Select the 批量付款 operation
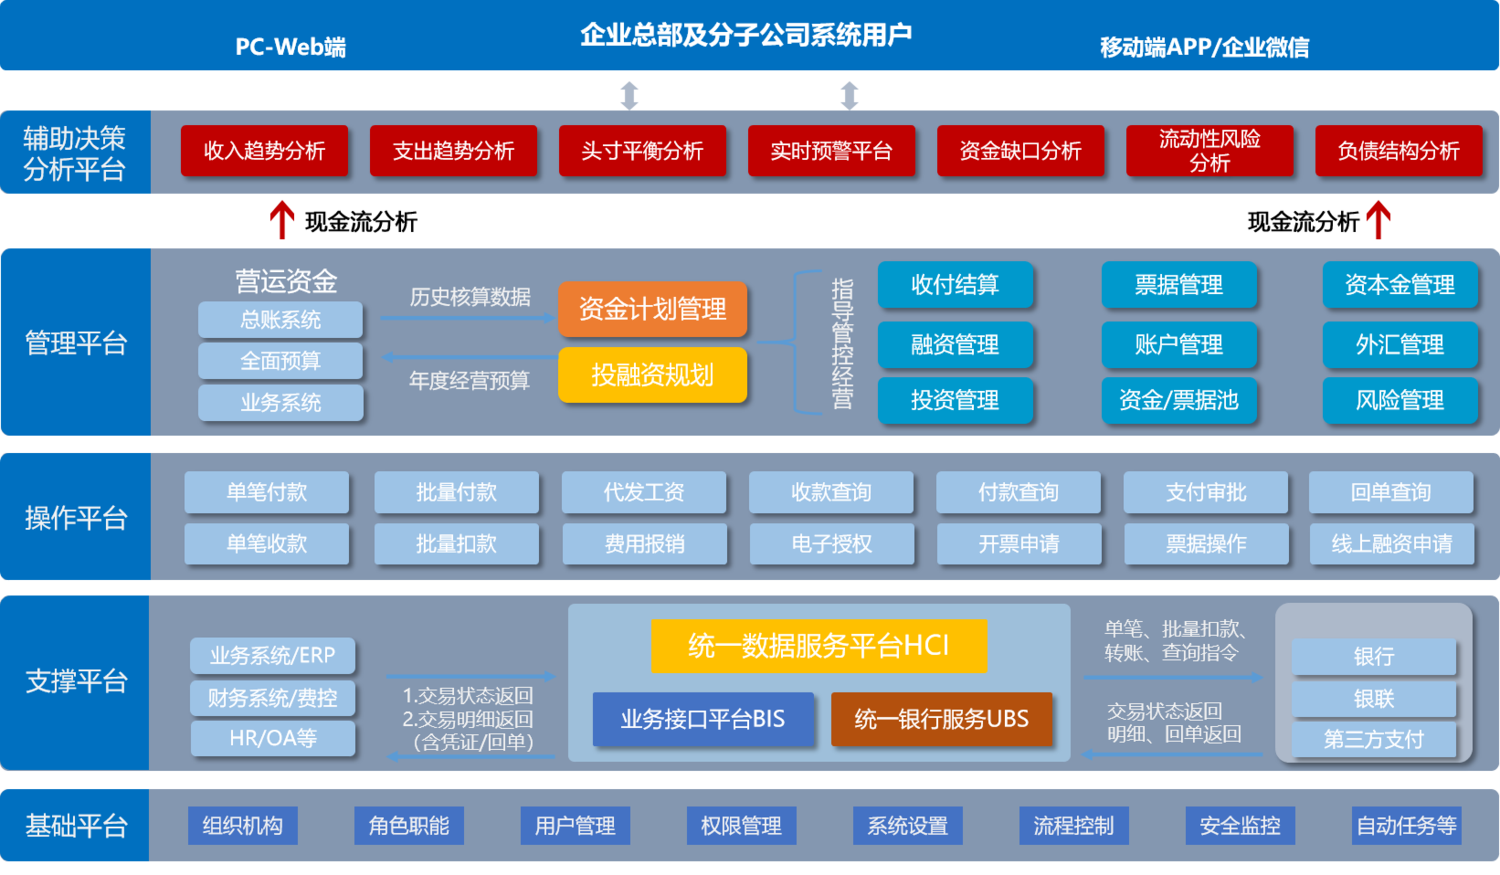The height and width of the screenshot is (875, 1500). tap(456, 492)
